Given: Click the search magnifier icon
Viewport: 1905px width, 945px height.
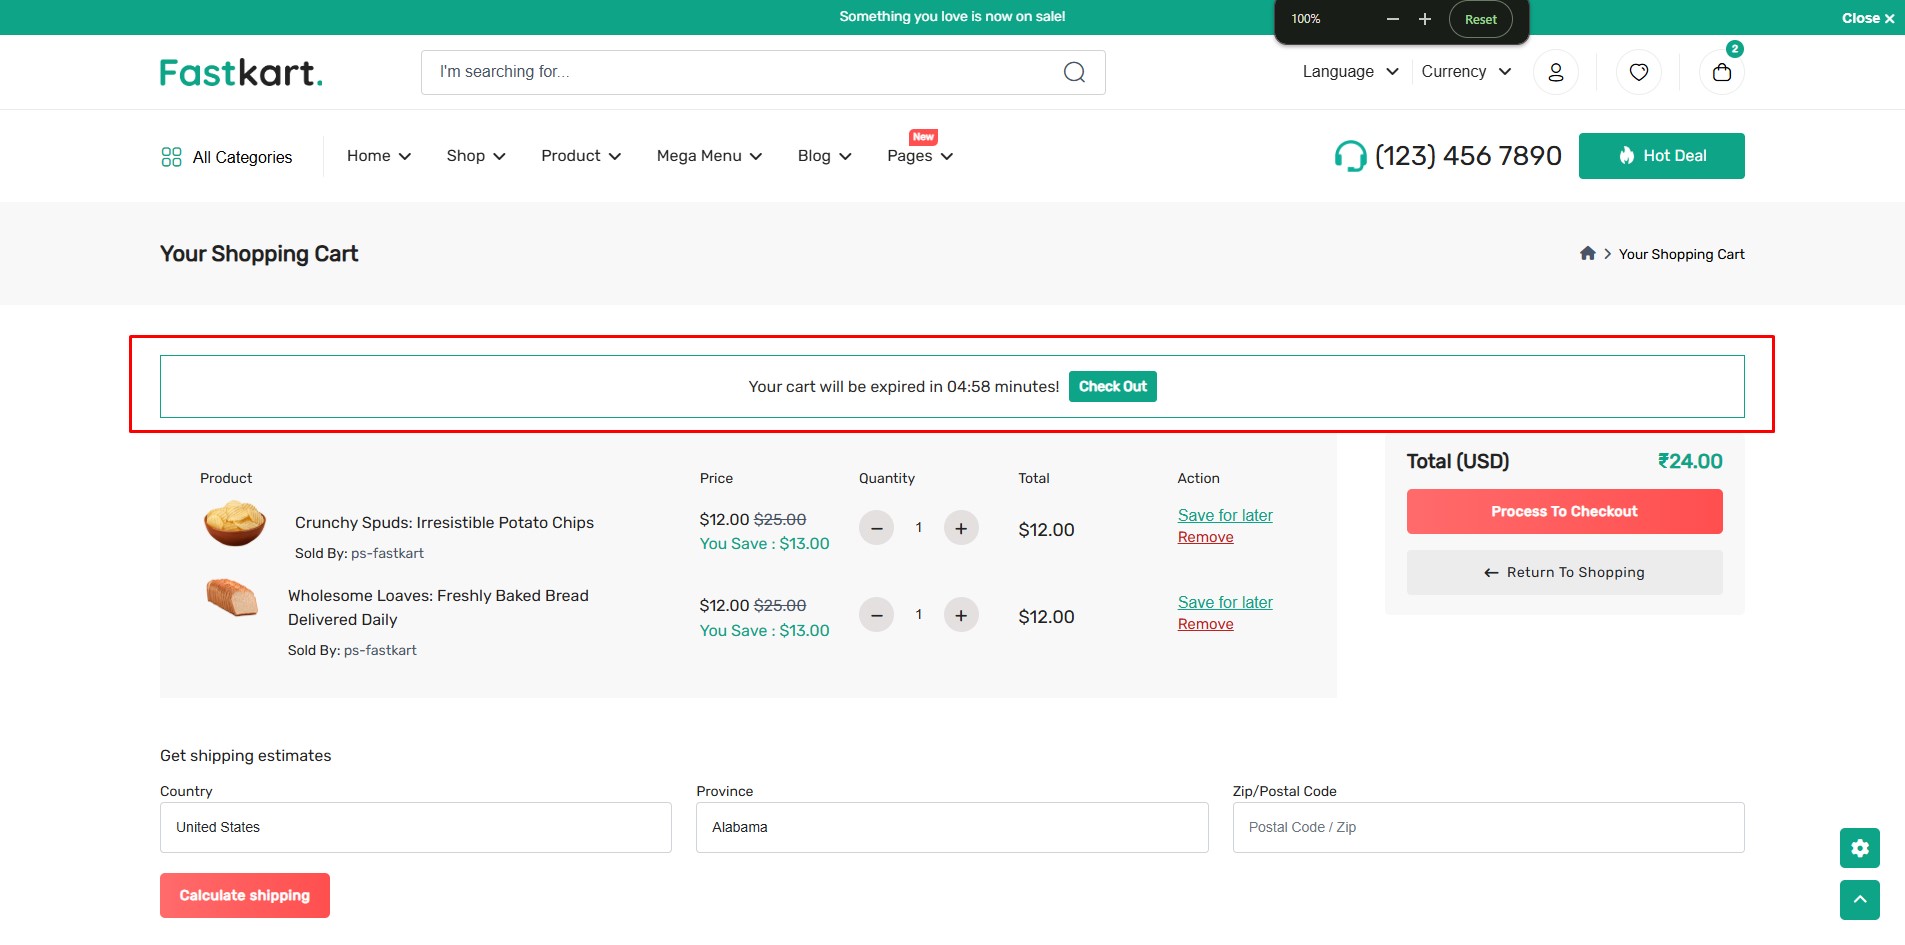Looking at the screenshot, I should [x=1074, y=72].
